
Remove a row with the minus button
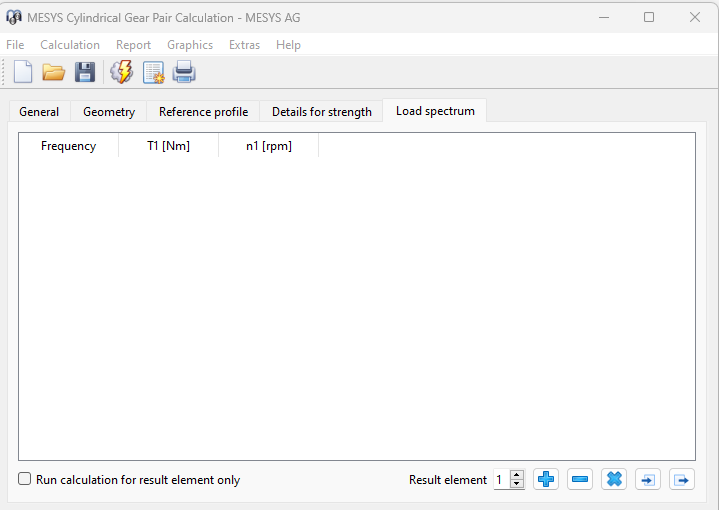click(x=580, y=480)
